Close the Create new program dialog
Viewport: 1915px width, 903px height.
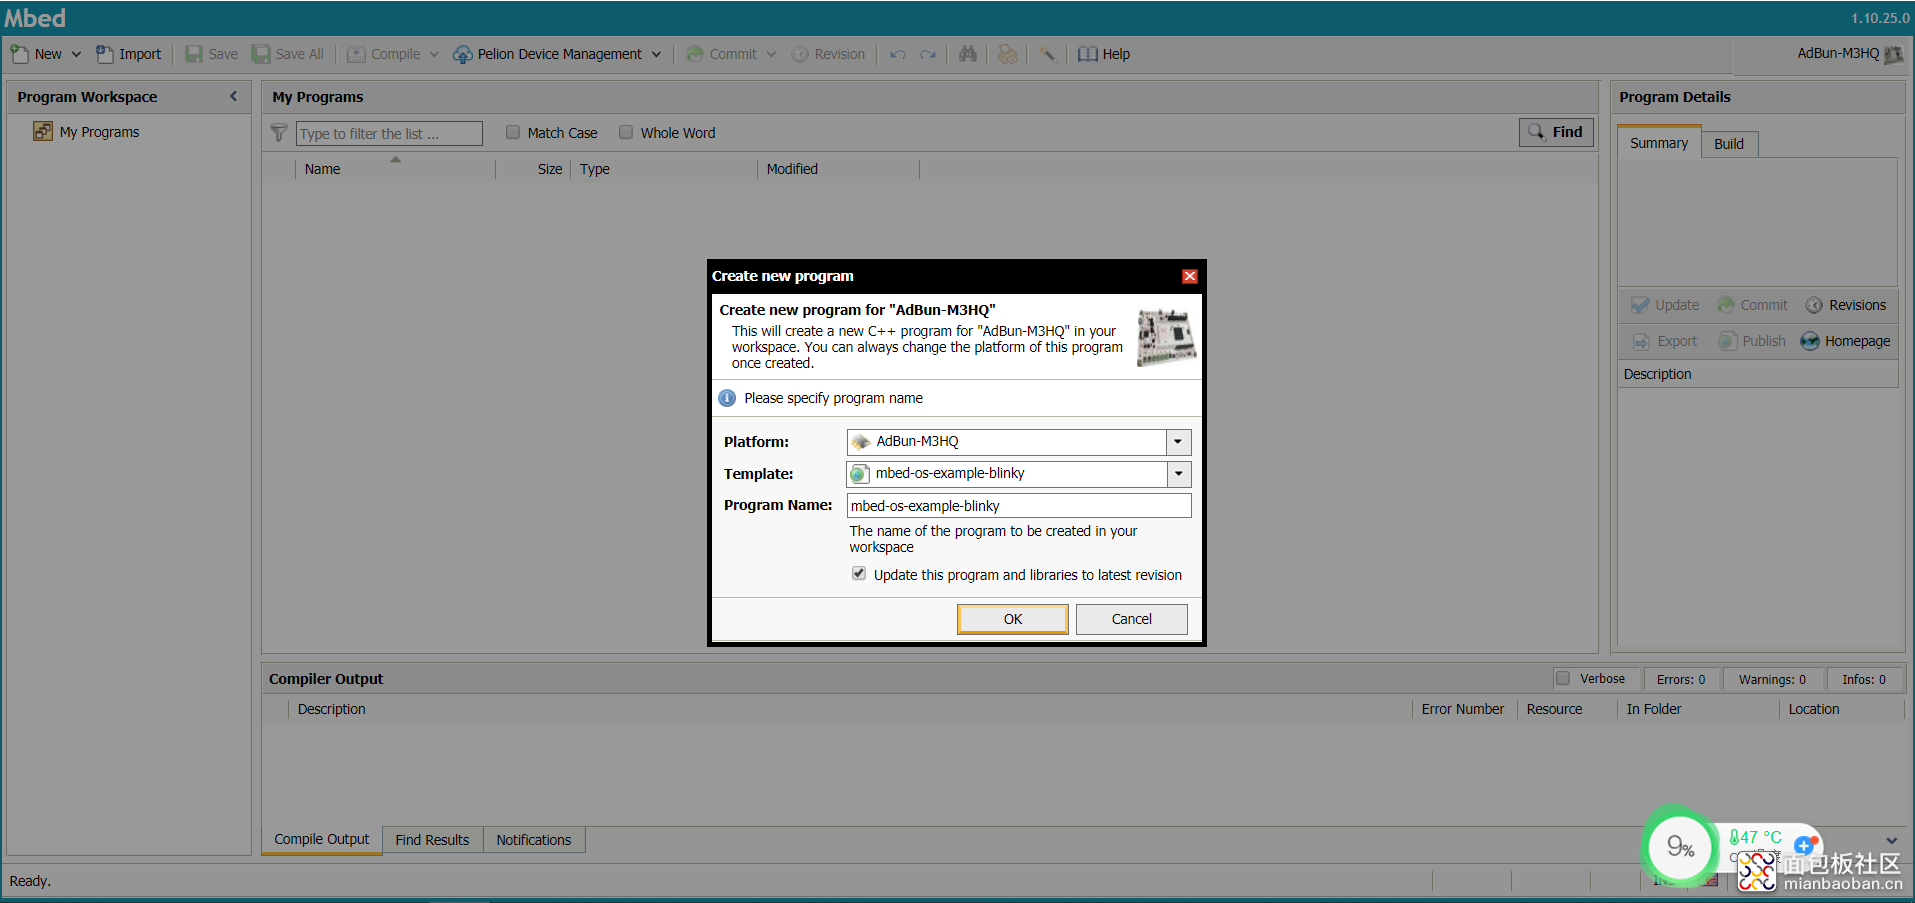tap(1190, 276)
